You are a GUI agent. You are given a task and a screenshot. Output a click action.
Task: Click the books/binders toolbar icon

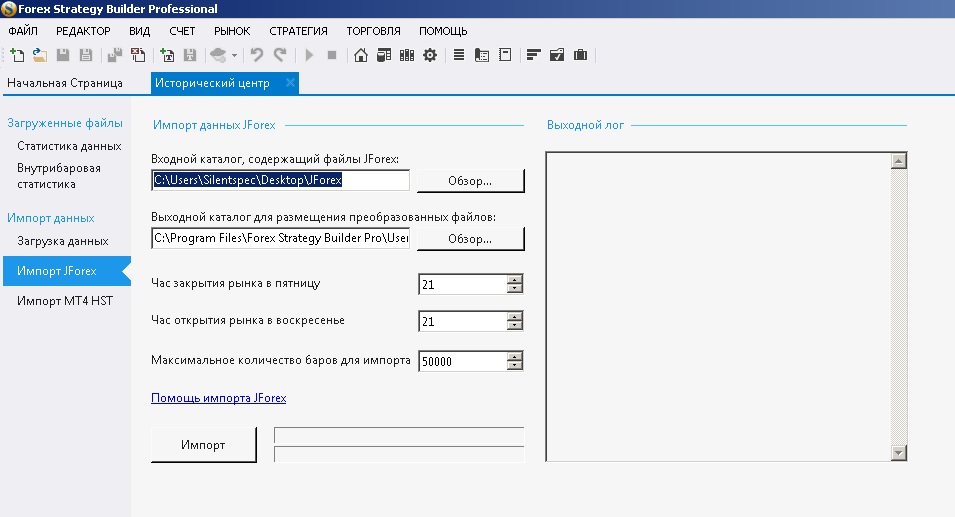pos(407,55)
